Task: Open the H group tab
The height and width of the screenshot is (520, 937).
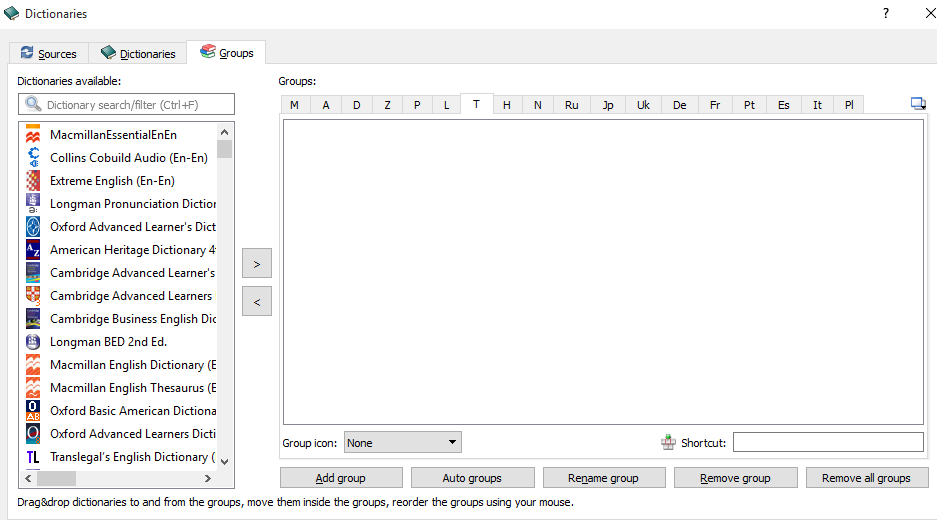Action: tap(507, 105)
